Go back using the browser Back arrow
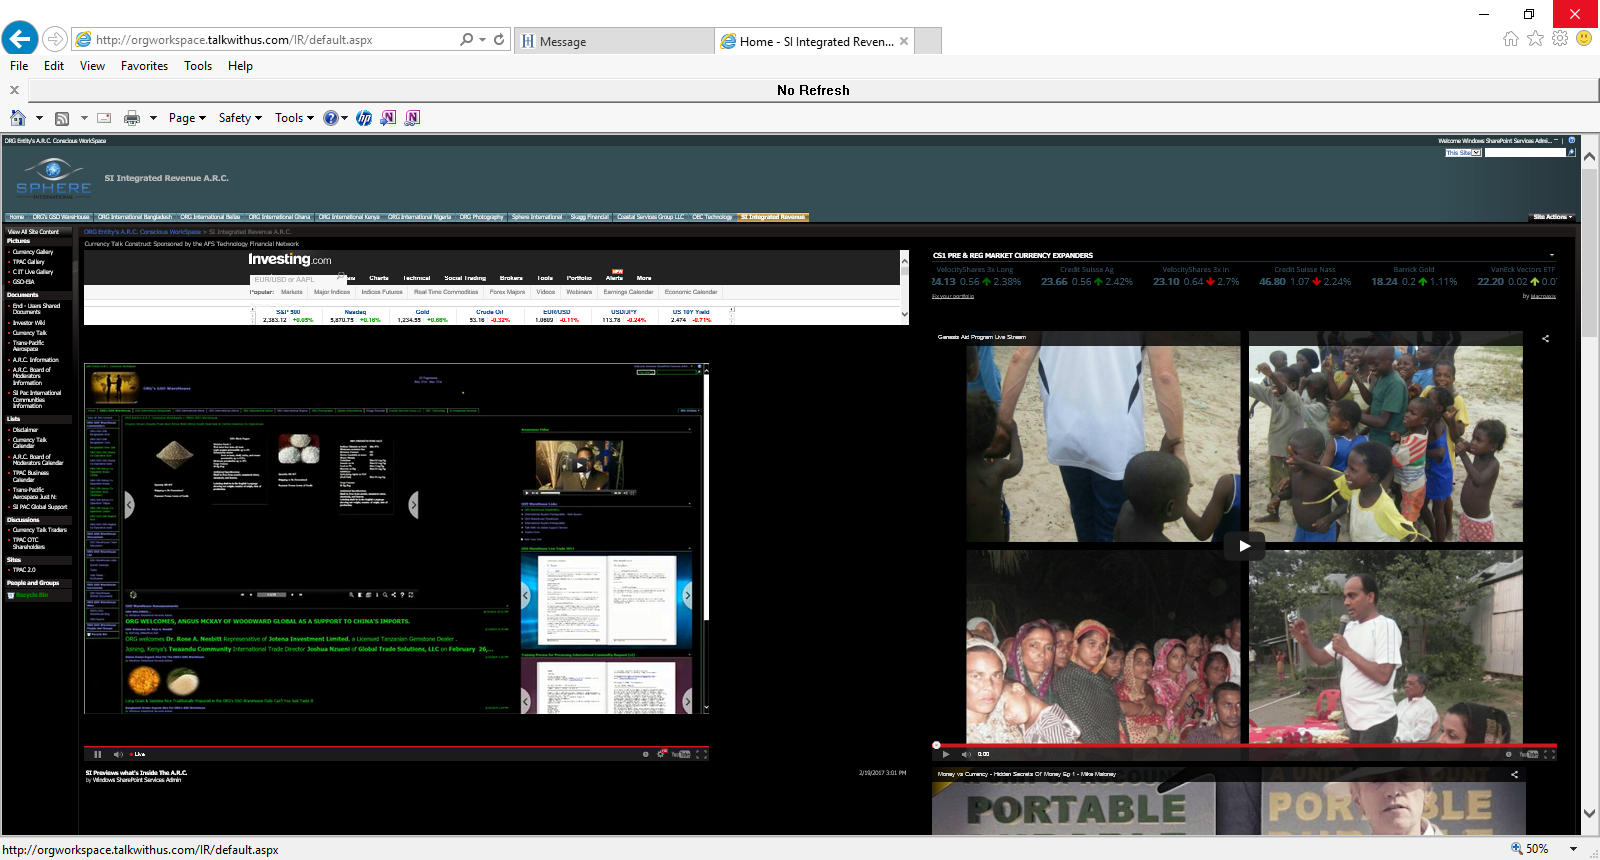Viewport: 1600px width, 860px height. (20, 39)
